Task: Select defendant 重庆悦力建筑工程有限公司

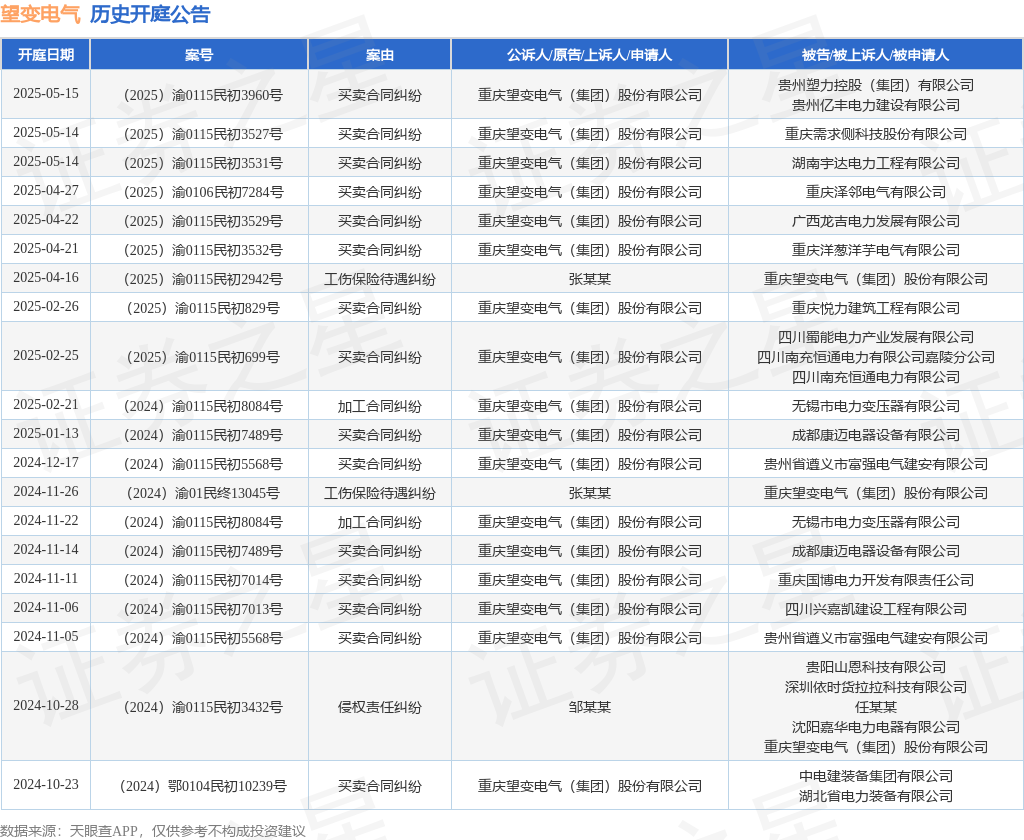Action: [x=876, y=308]
